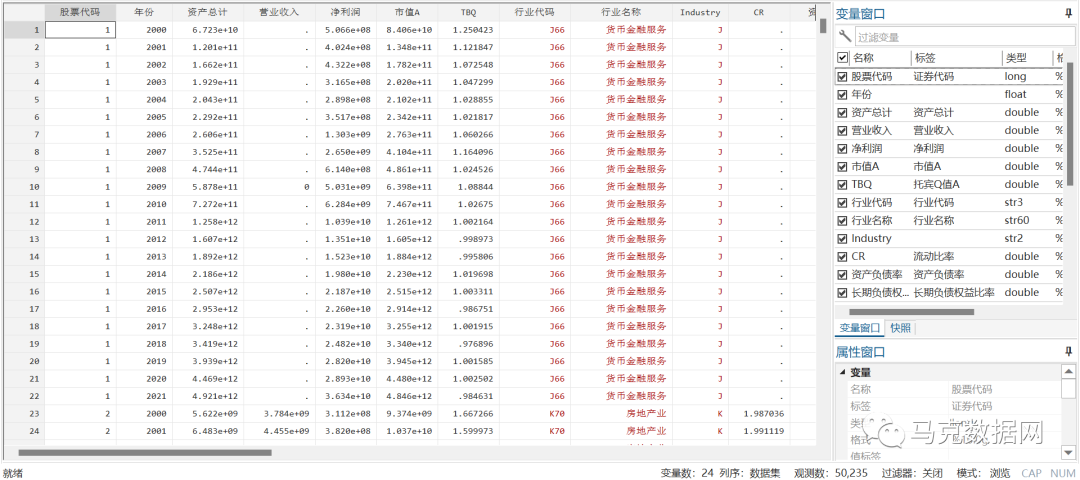Switch to the 变量窗口 tab

coord(859,328)
